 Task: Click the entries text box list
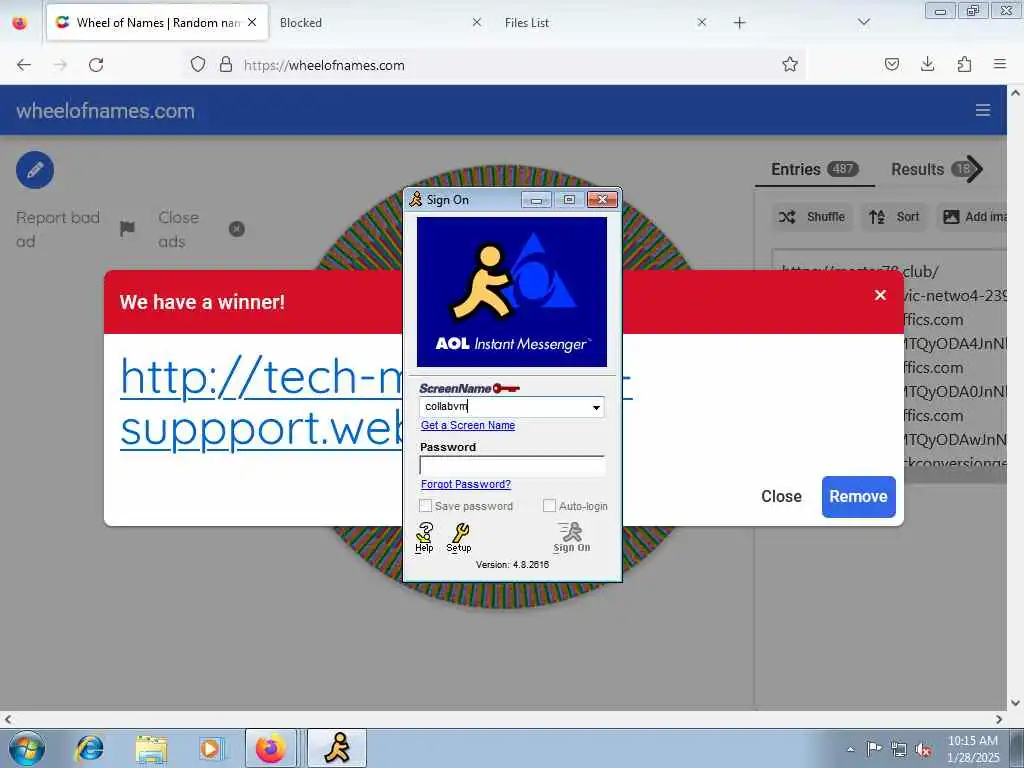(x=889, y=366)
